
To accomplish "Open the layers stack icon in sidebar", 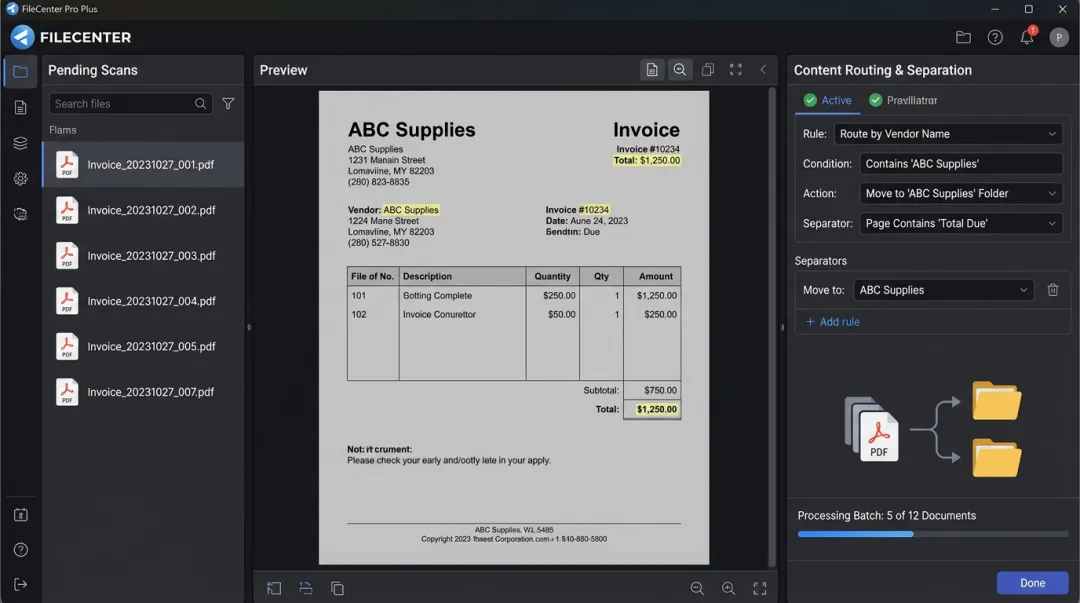I will [20, 143].
